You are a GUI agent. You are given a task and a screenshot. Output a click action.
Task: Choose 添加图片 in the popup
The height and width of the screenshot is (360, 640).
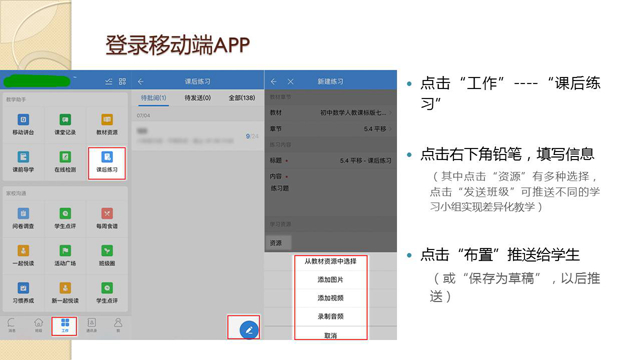coord(331,280)
